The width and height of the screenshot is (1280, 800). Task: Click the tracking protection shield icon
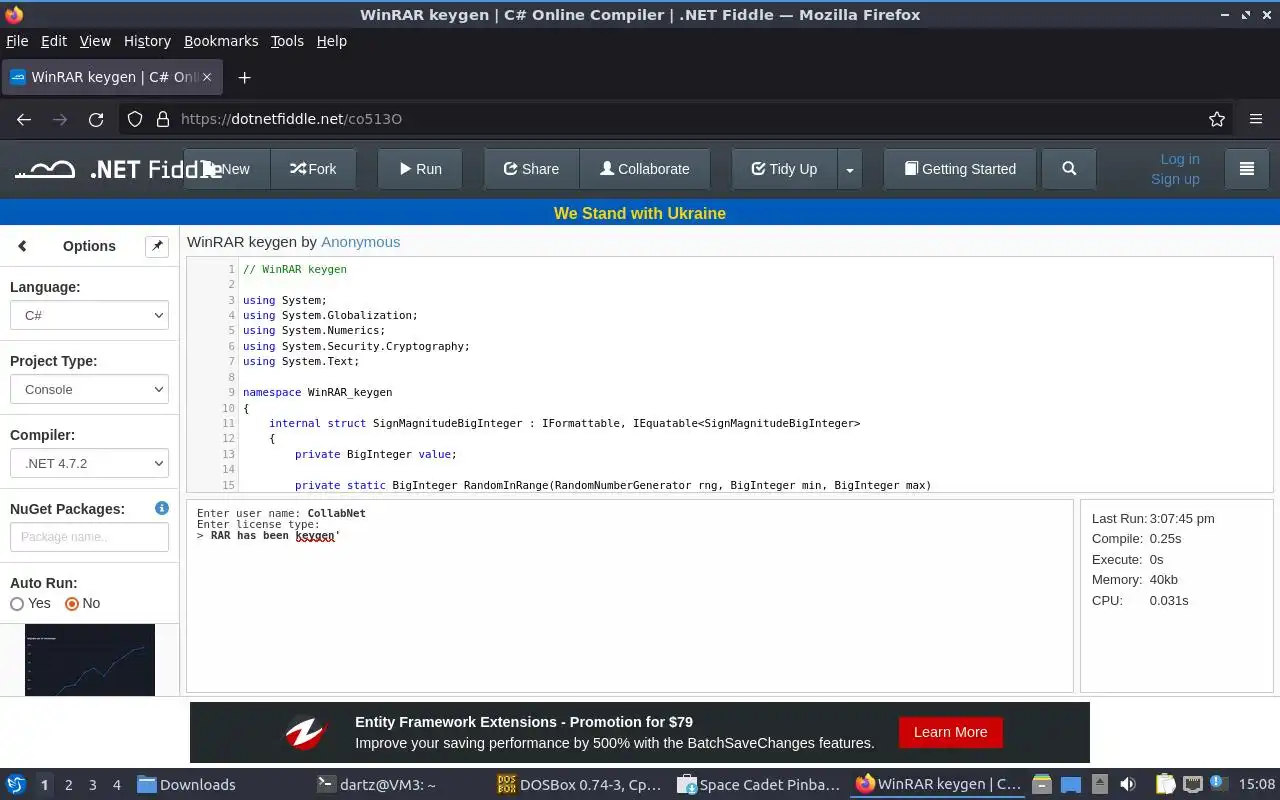click(135, 119)
